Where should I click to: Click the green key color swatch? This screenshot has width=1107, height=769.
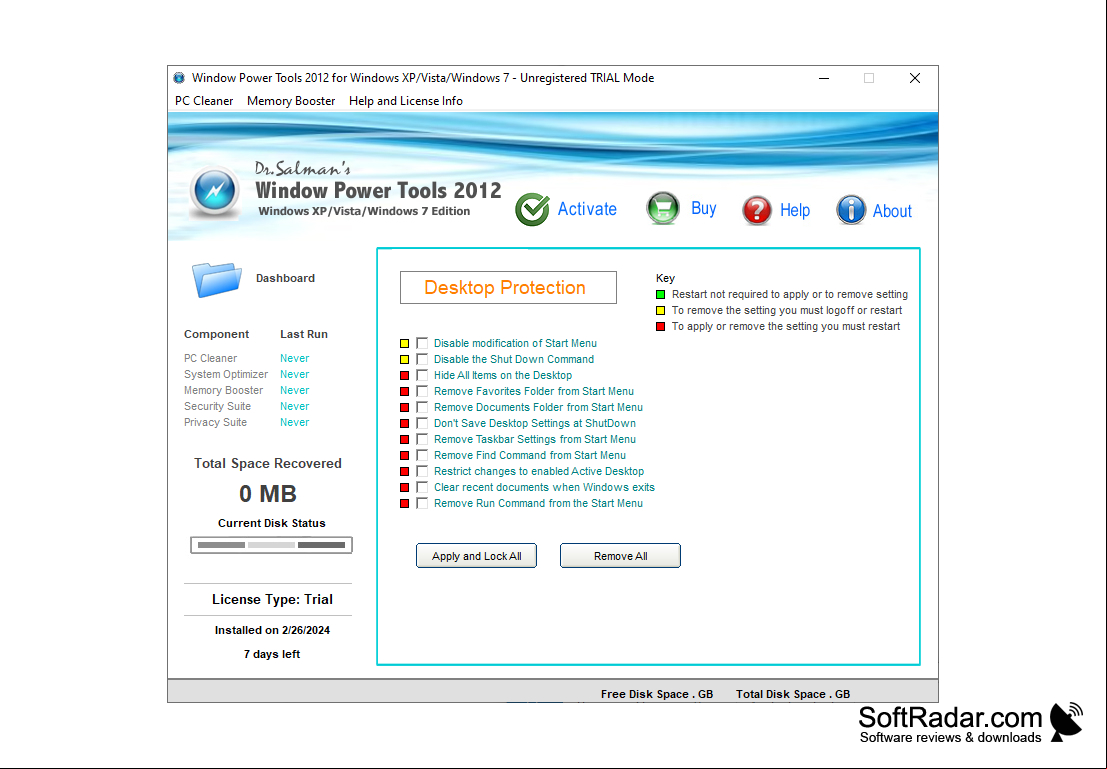tap(661, 294)
